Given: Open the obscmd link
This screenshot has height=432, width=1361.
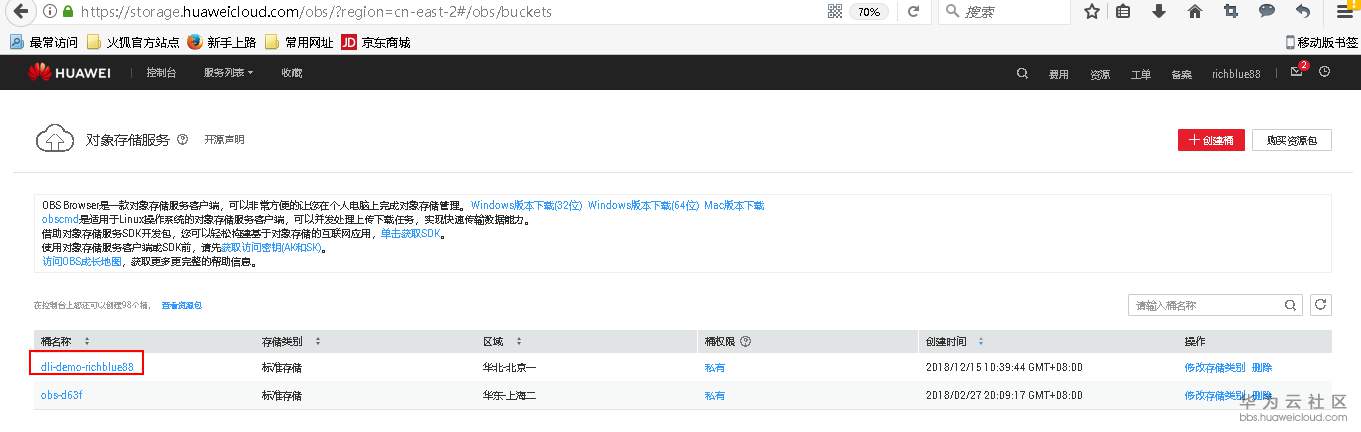Looking at the screenshot, I should click(60, 219).
